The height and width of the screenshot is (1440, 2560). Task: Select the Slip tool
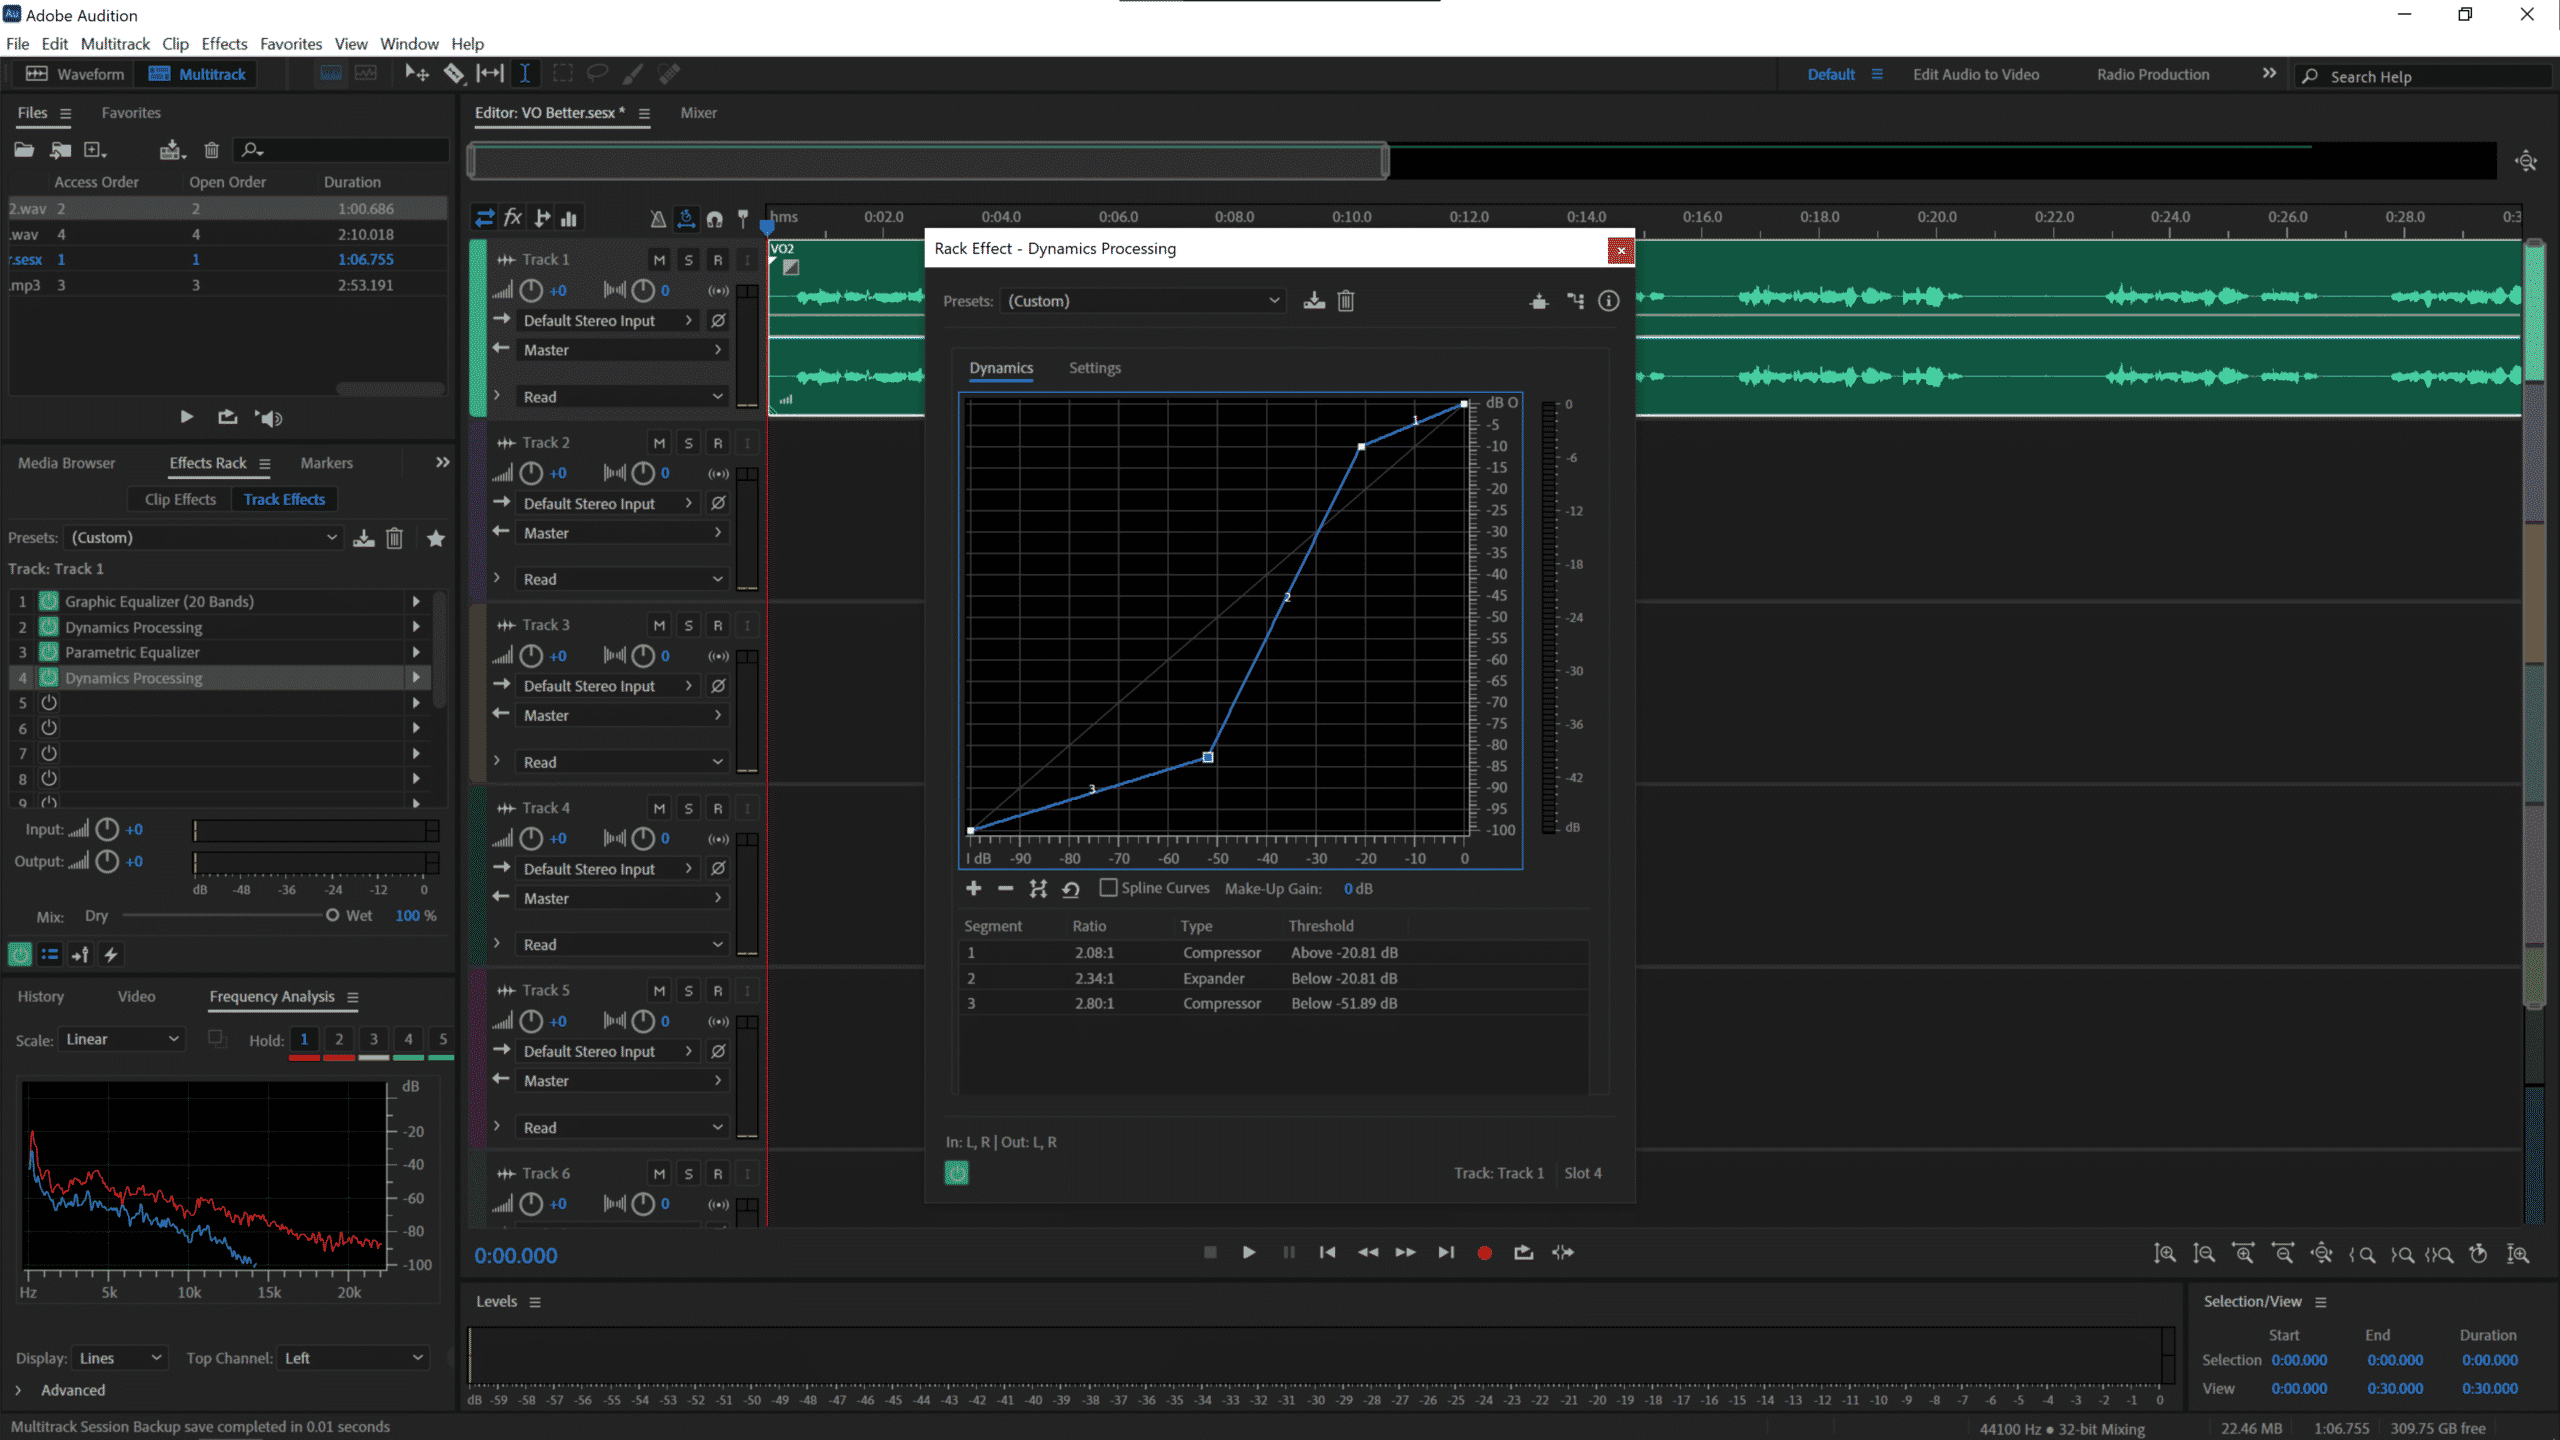point(490,73)
